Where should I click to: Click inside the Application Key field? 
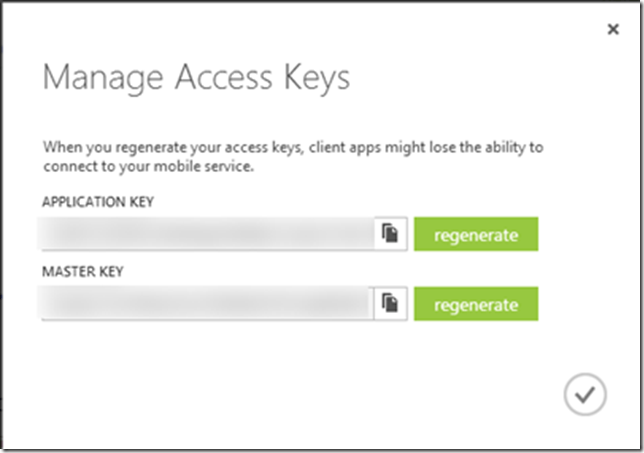coord(207,234)
